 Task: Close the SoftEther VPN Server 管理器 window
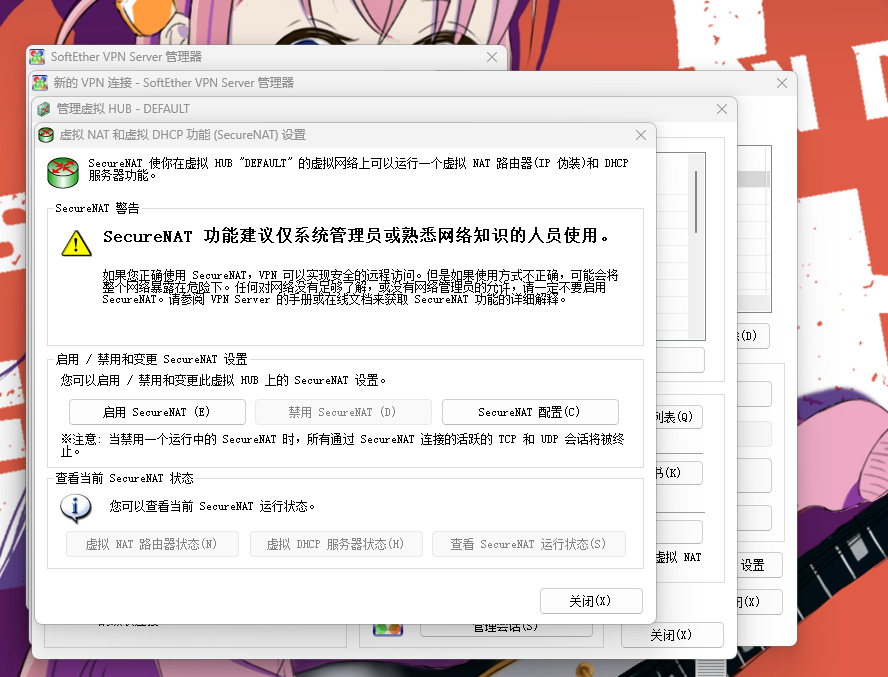point(492,57)
